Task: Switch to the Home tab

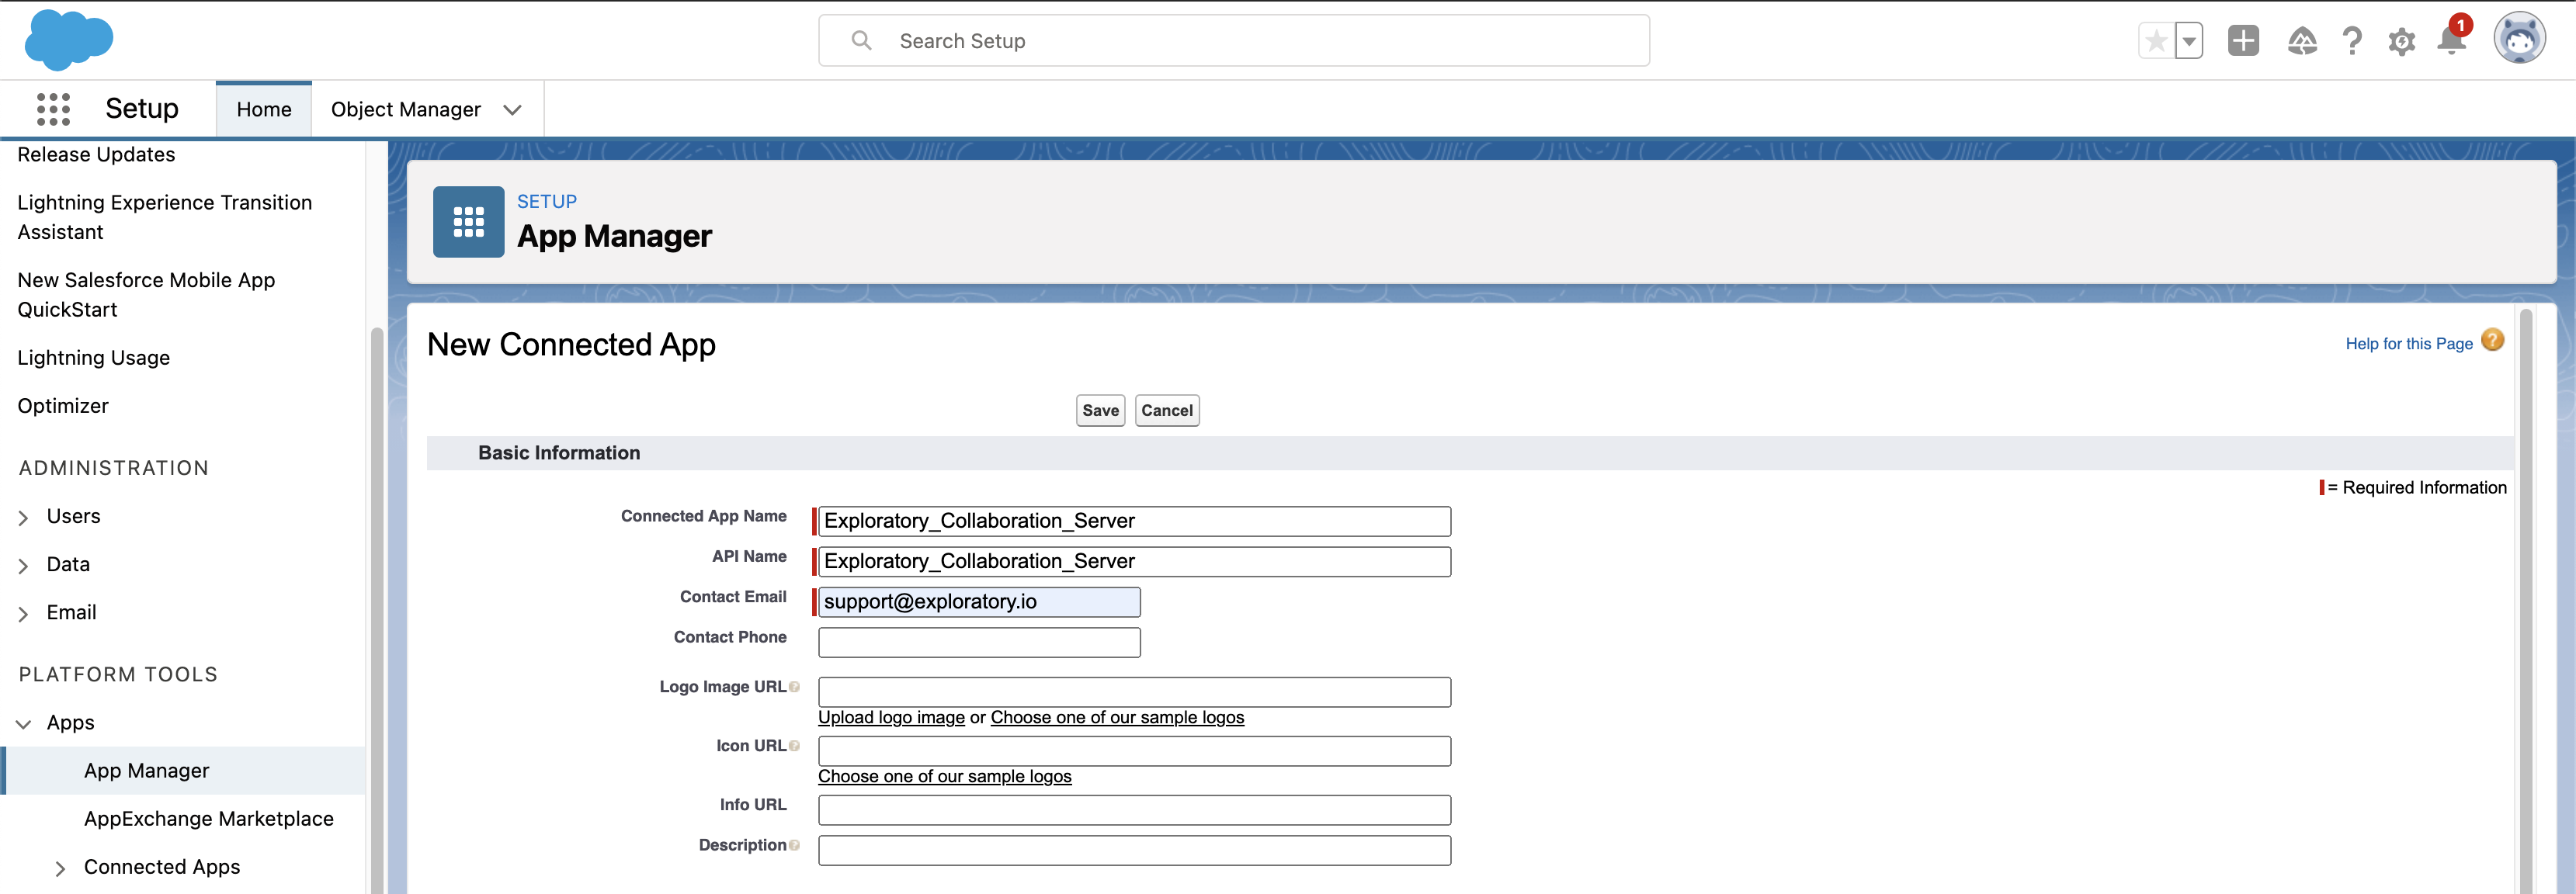Action: (264, 109)
